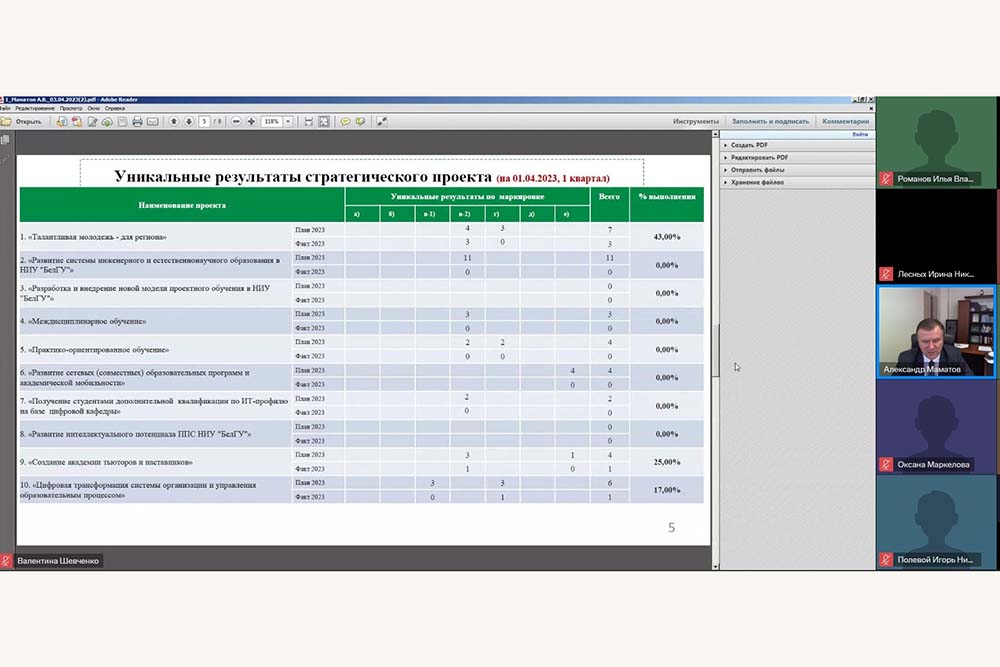1000x667 pixels.
Task: Select Александр Маматов's video tile
Action: coord(936,331)
